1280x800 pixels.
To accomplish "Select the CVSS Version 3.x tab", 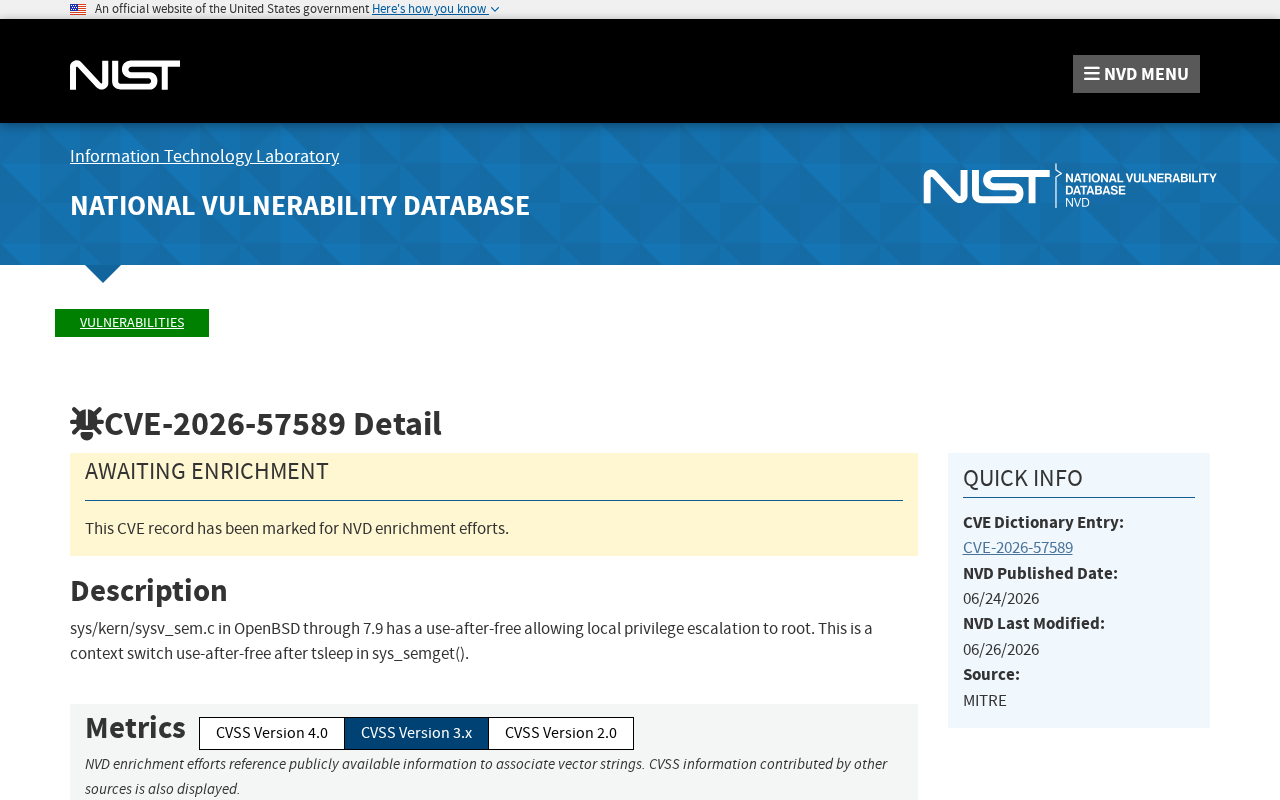I will (416, 733).
